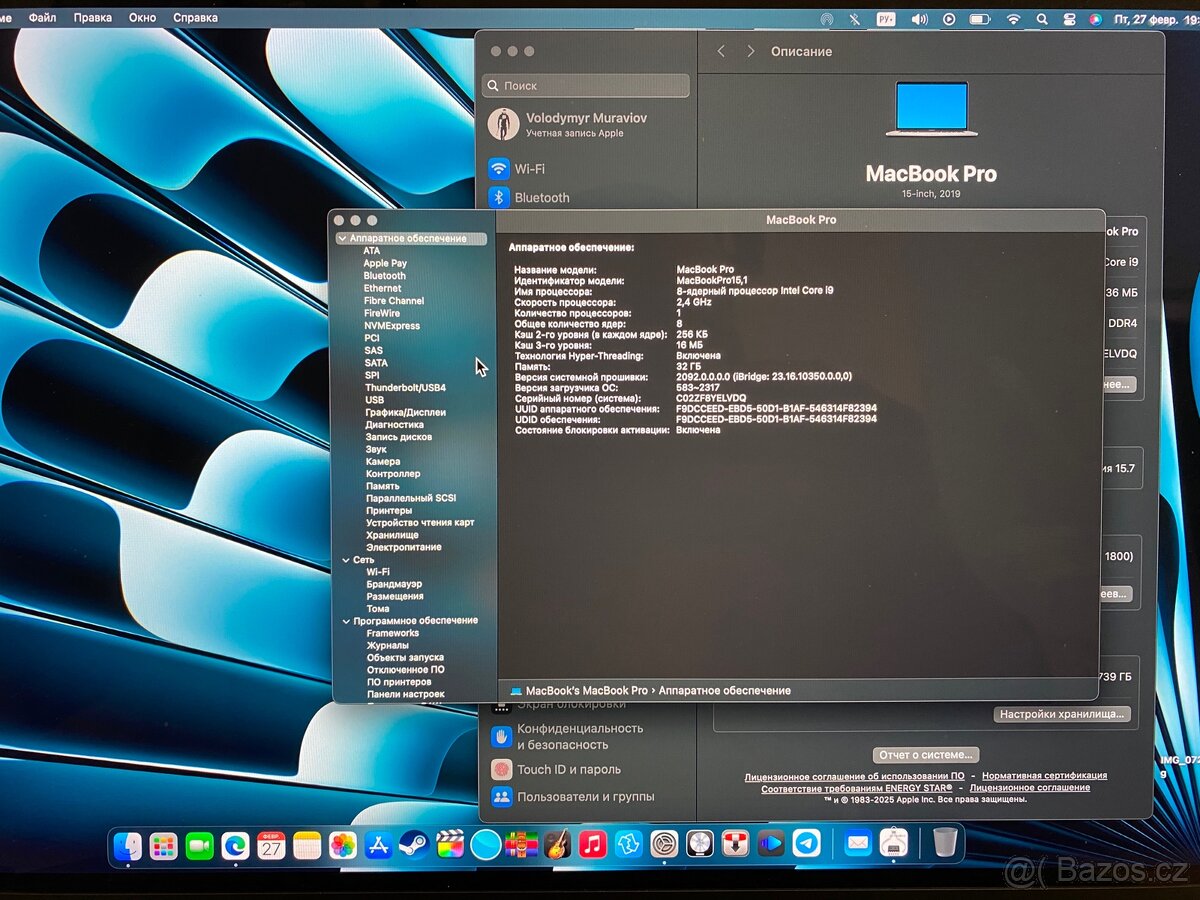Open Touch ID и пароль via its fingerprint icon
The height and width of the screenshot is (900, 1200).
[x=501, y=769]
